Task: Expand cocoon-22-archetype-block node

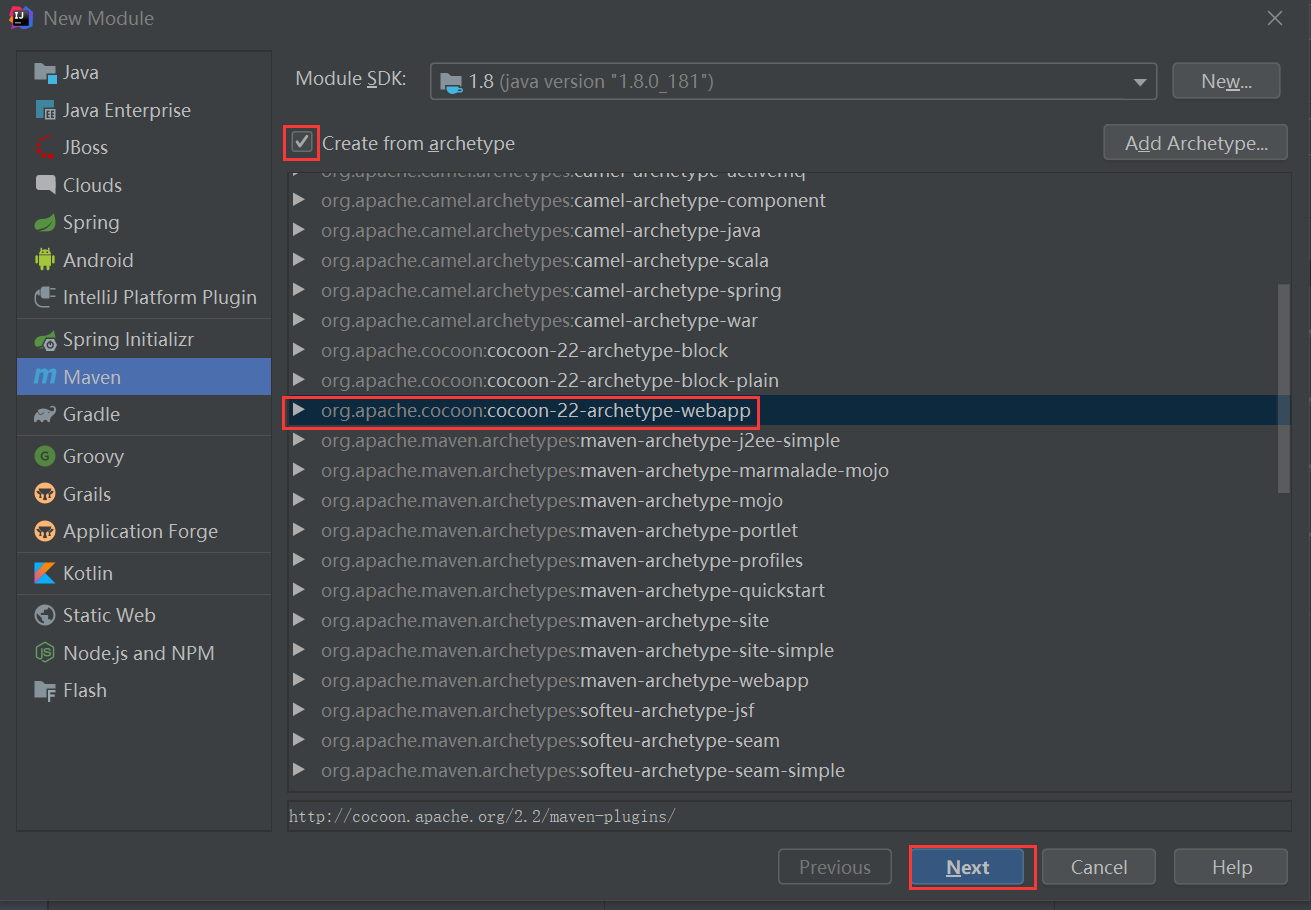Action: 298,350
